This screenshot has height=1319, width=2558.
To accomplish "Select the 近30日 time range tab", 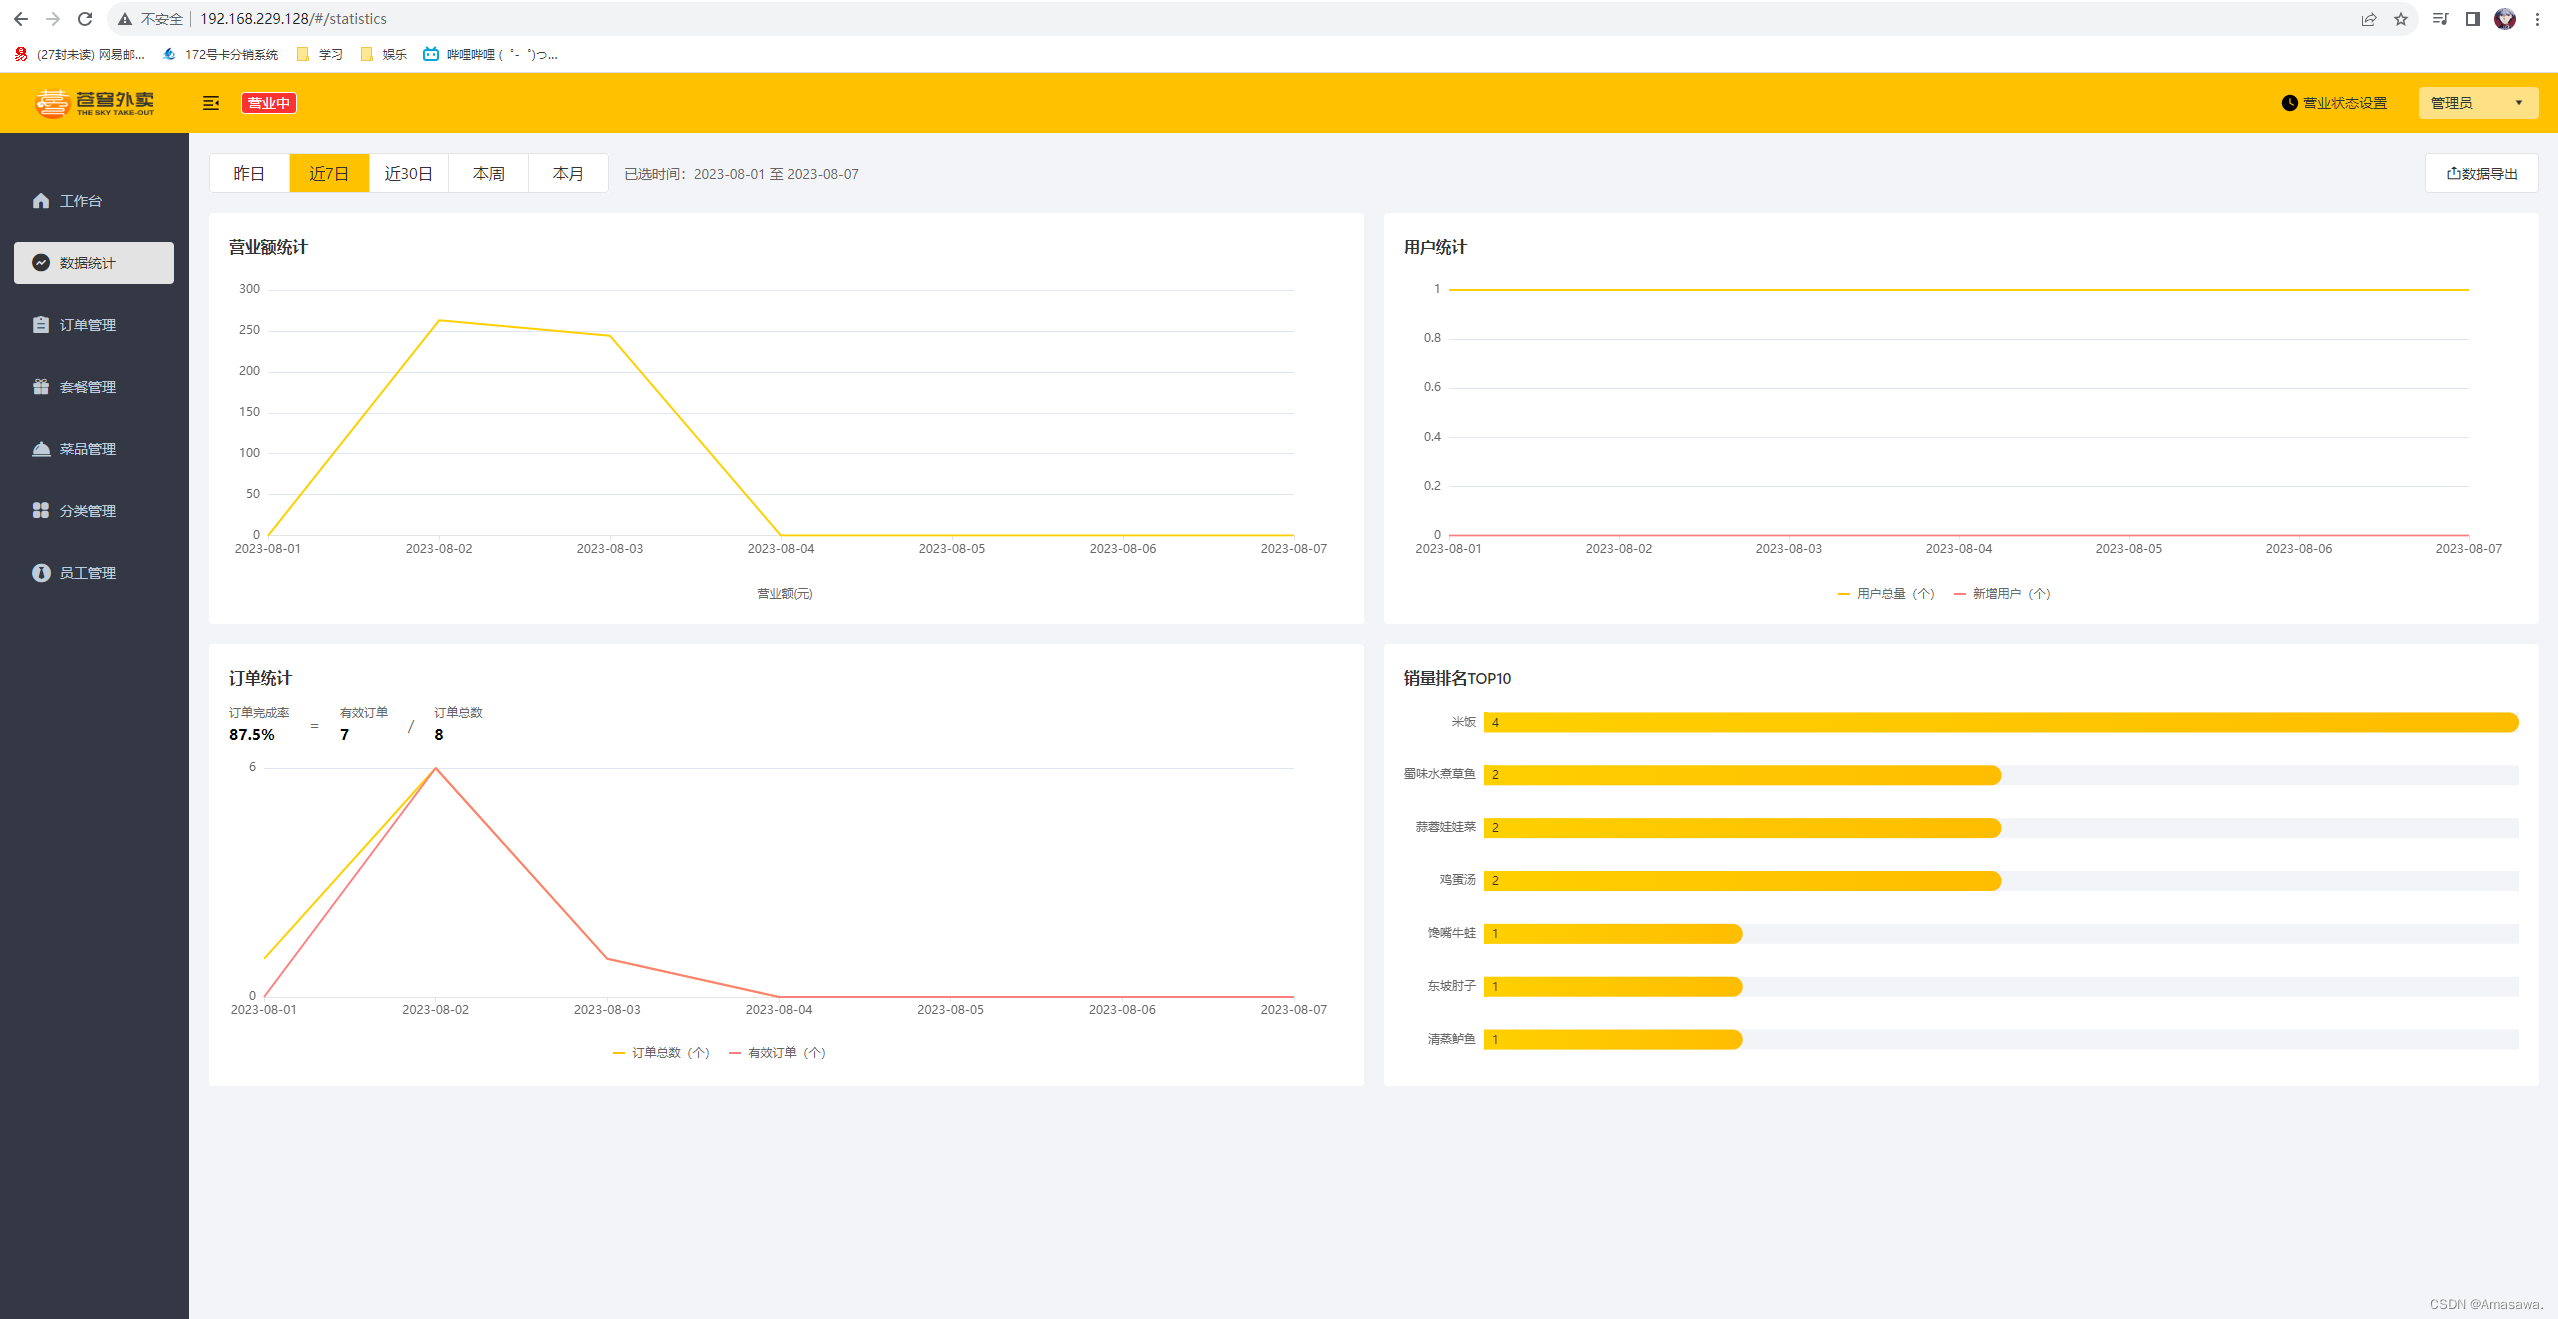I will pos(409,173).
